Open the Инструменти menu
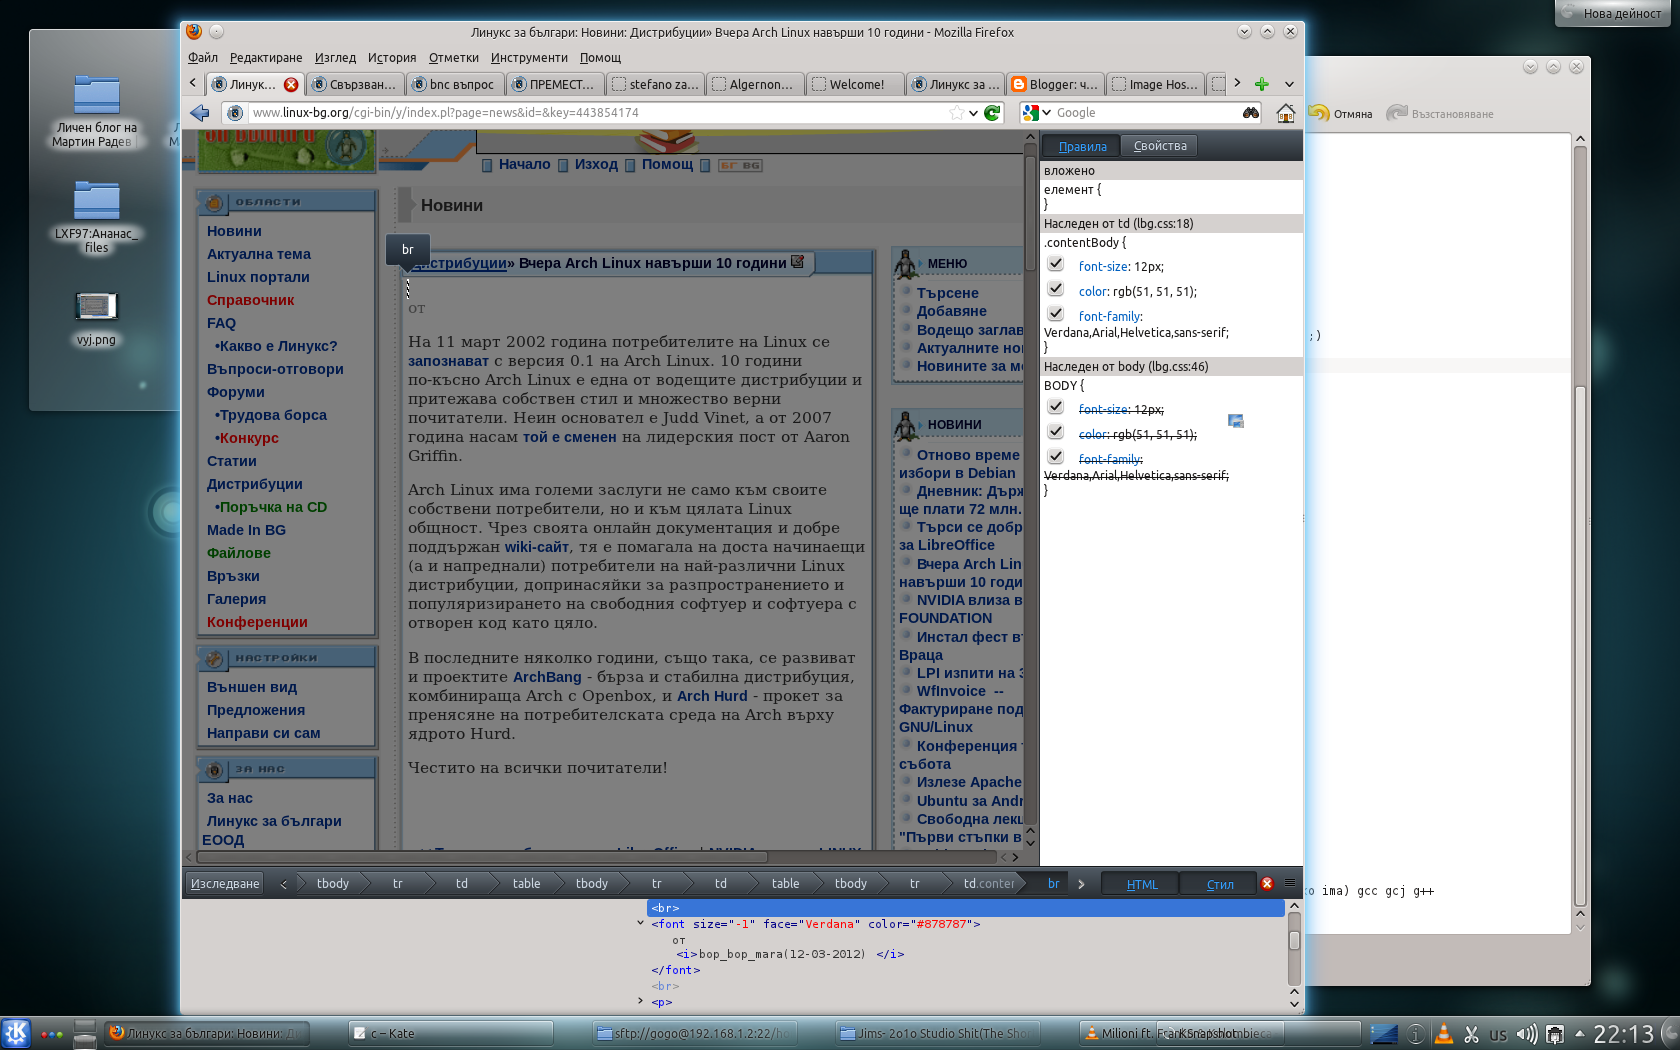 click(x=529, y=58)
